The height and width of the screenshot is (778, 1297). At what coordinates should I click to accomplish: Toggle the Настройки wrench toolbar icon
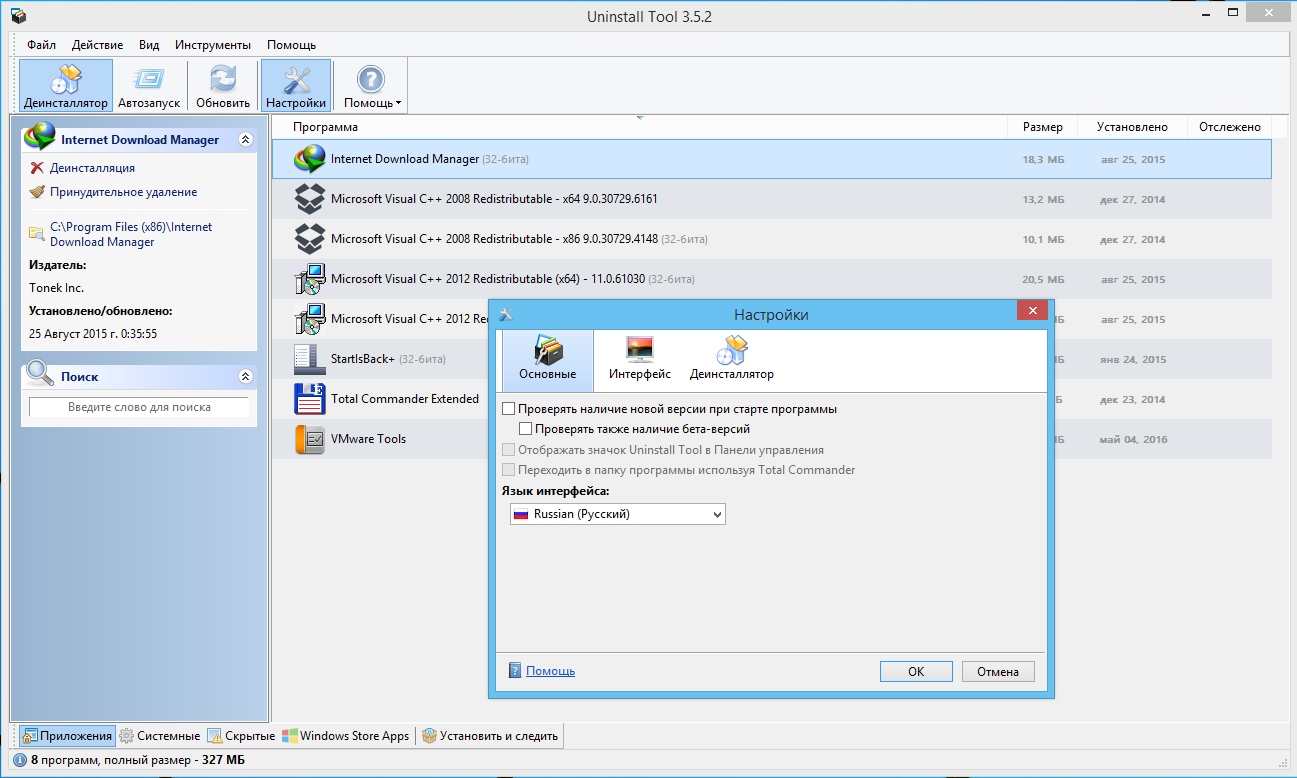(296, 86)
